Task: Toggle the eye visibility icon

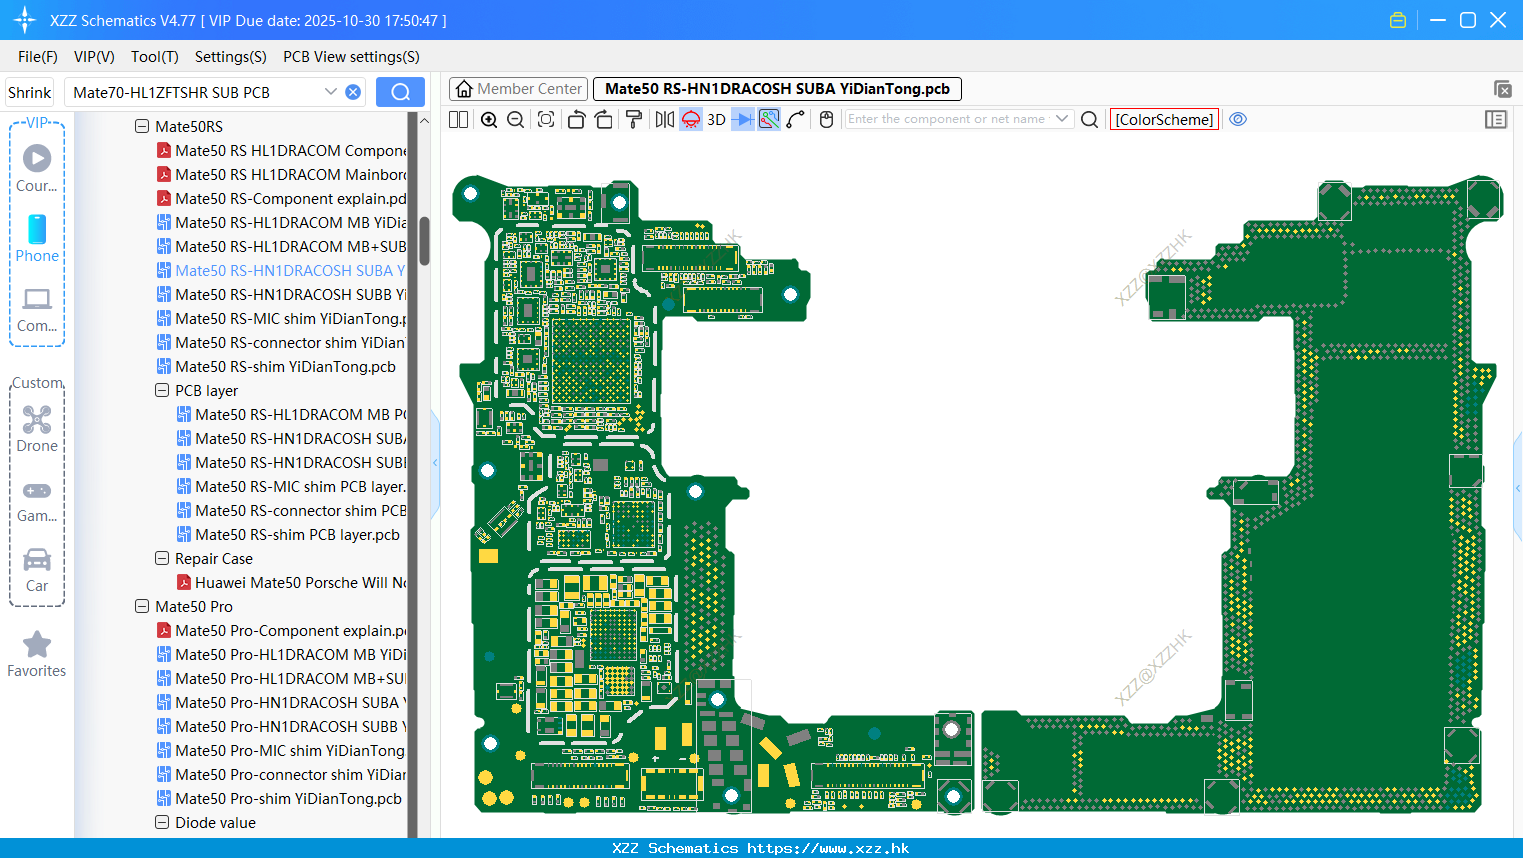Action: coord(1238,119)
